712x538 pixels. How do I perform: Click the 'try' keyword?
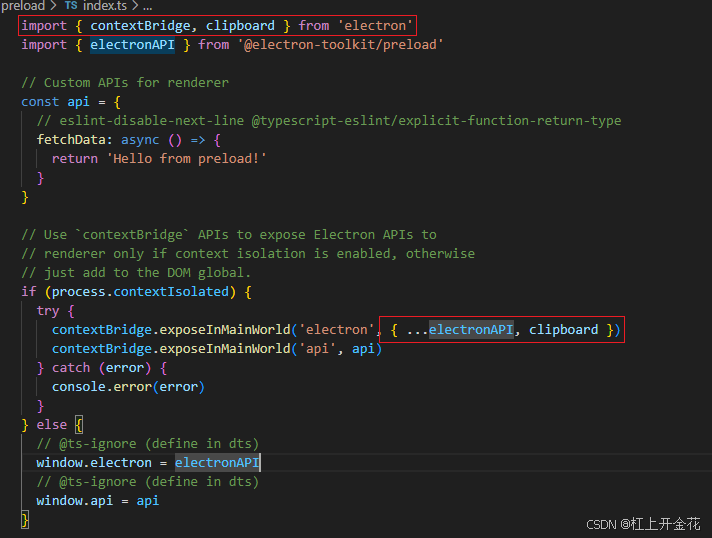pos(48,311)
